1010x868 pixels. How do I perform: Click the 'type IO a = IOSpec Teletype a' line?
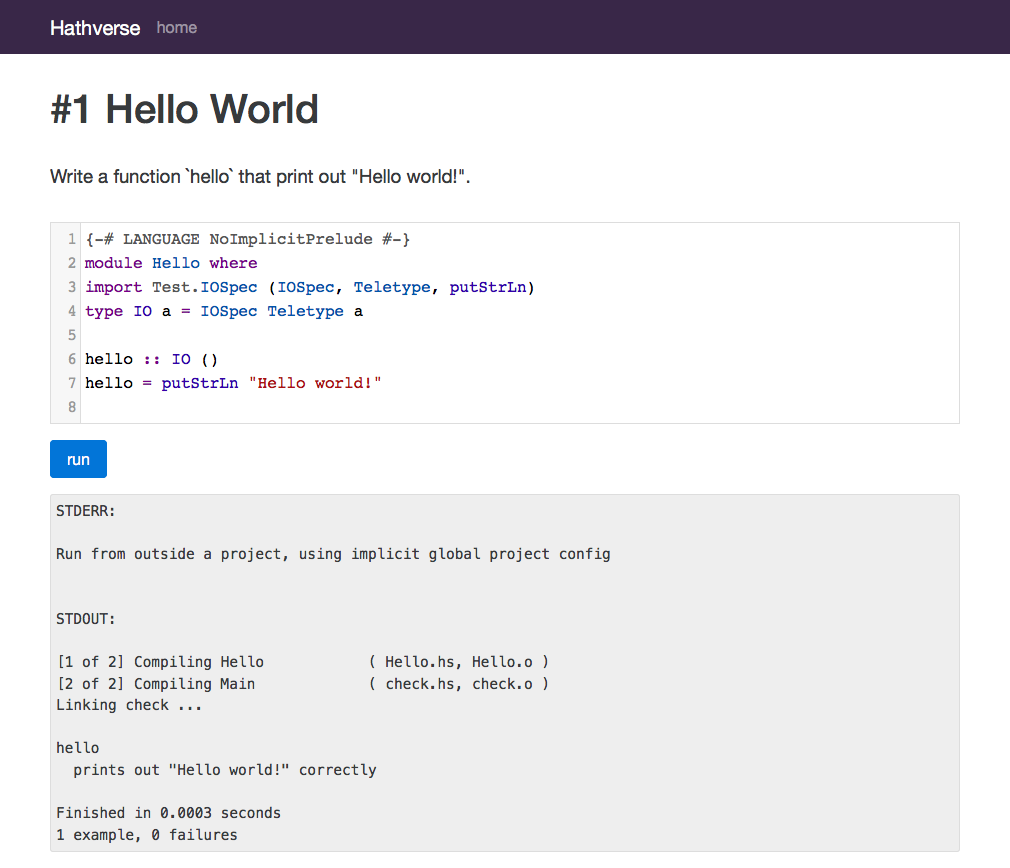[224, 312]
